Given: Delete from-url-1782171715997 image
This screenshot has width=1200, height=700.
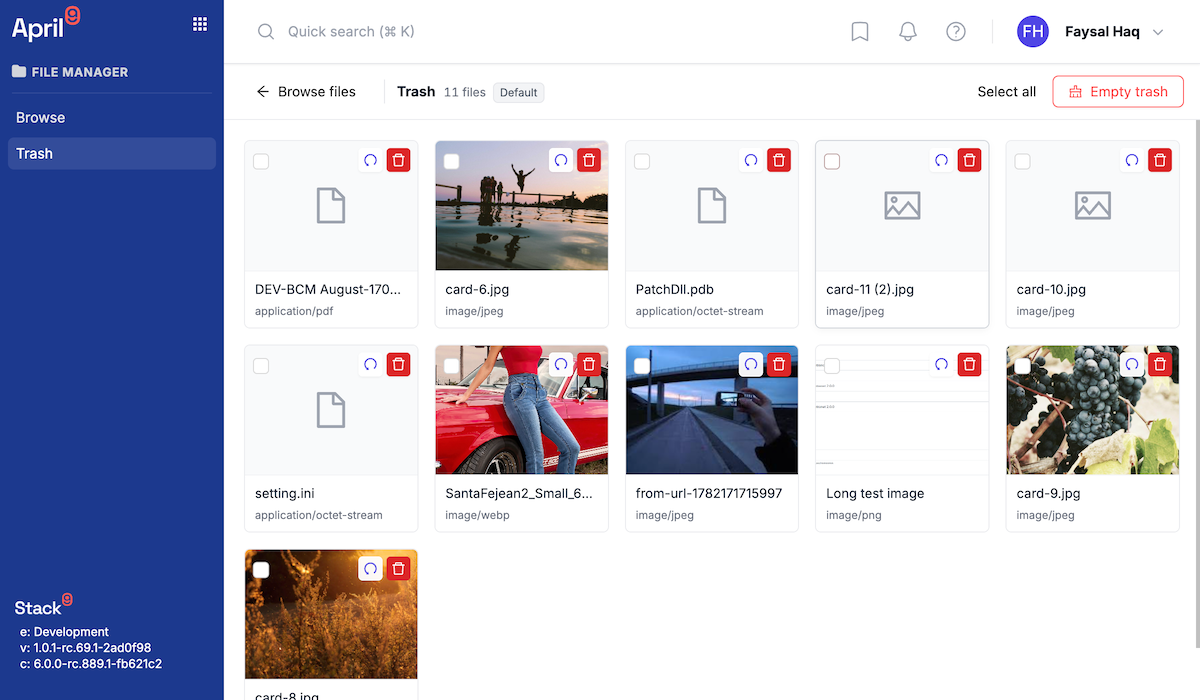Looking at the screenshot, I should pyautogui.click(x=779, y=364).
